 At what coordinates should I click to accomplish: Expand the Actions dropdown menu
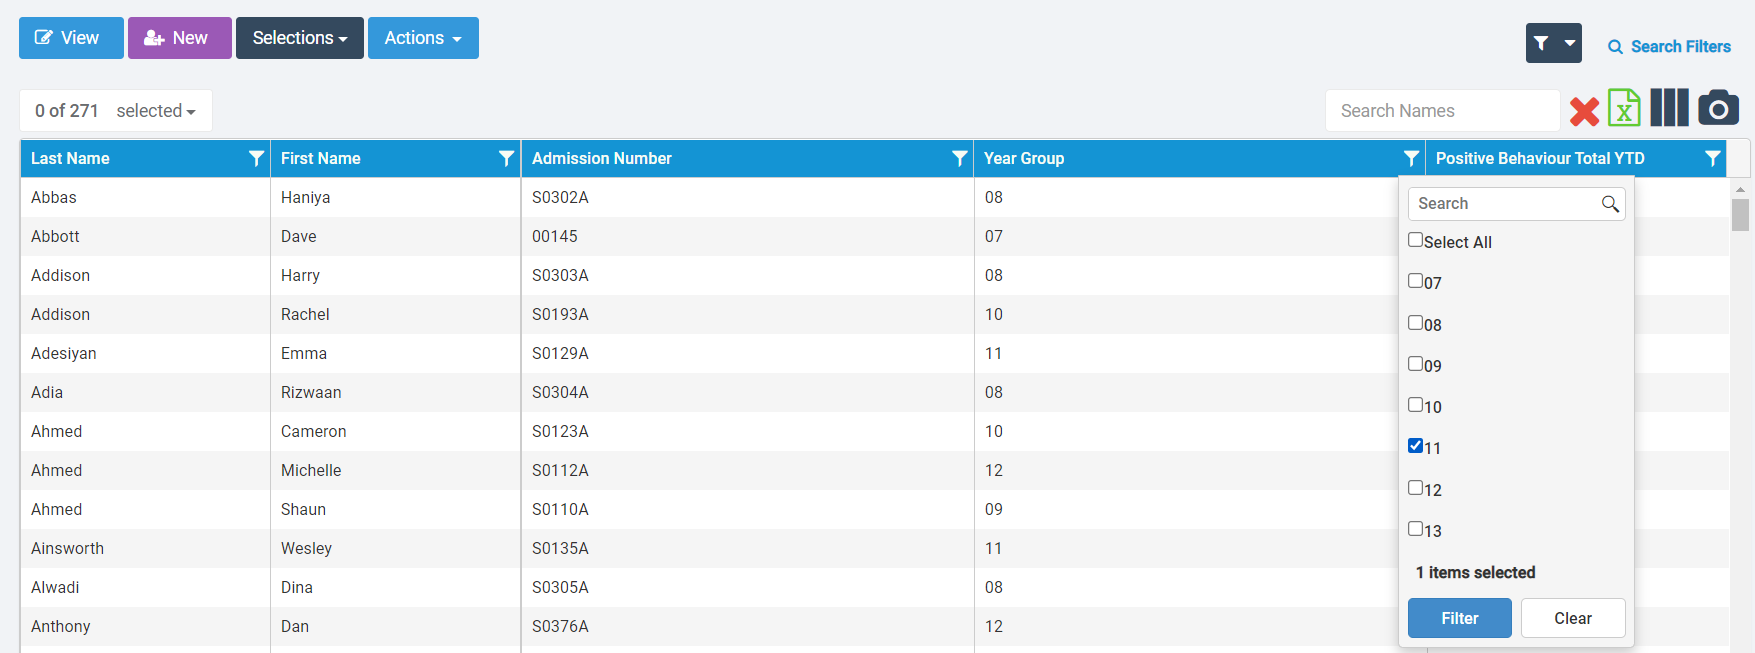423,38
